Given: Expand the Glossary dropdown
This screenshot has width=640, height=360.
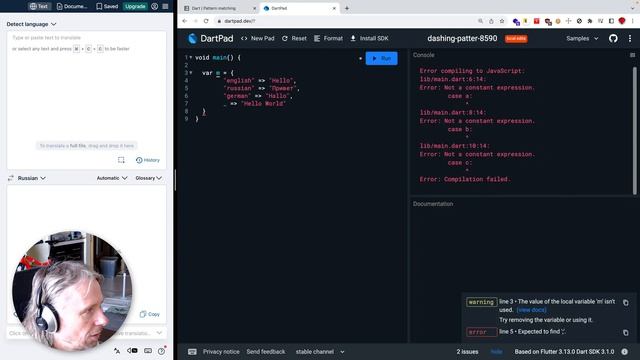Looking at the screenshot, I should 149,178.
